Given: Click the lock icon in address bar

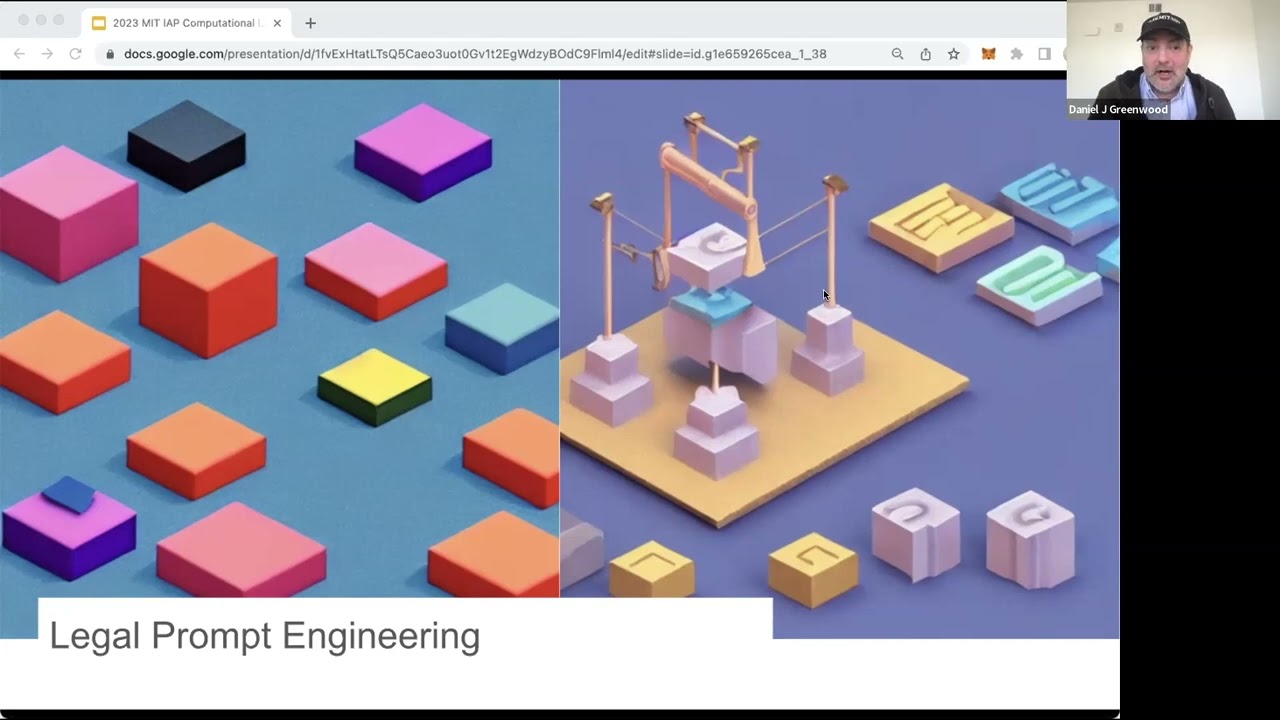Looking at the screenshot, I should coord(111,54).
